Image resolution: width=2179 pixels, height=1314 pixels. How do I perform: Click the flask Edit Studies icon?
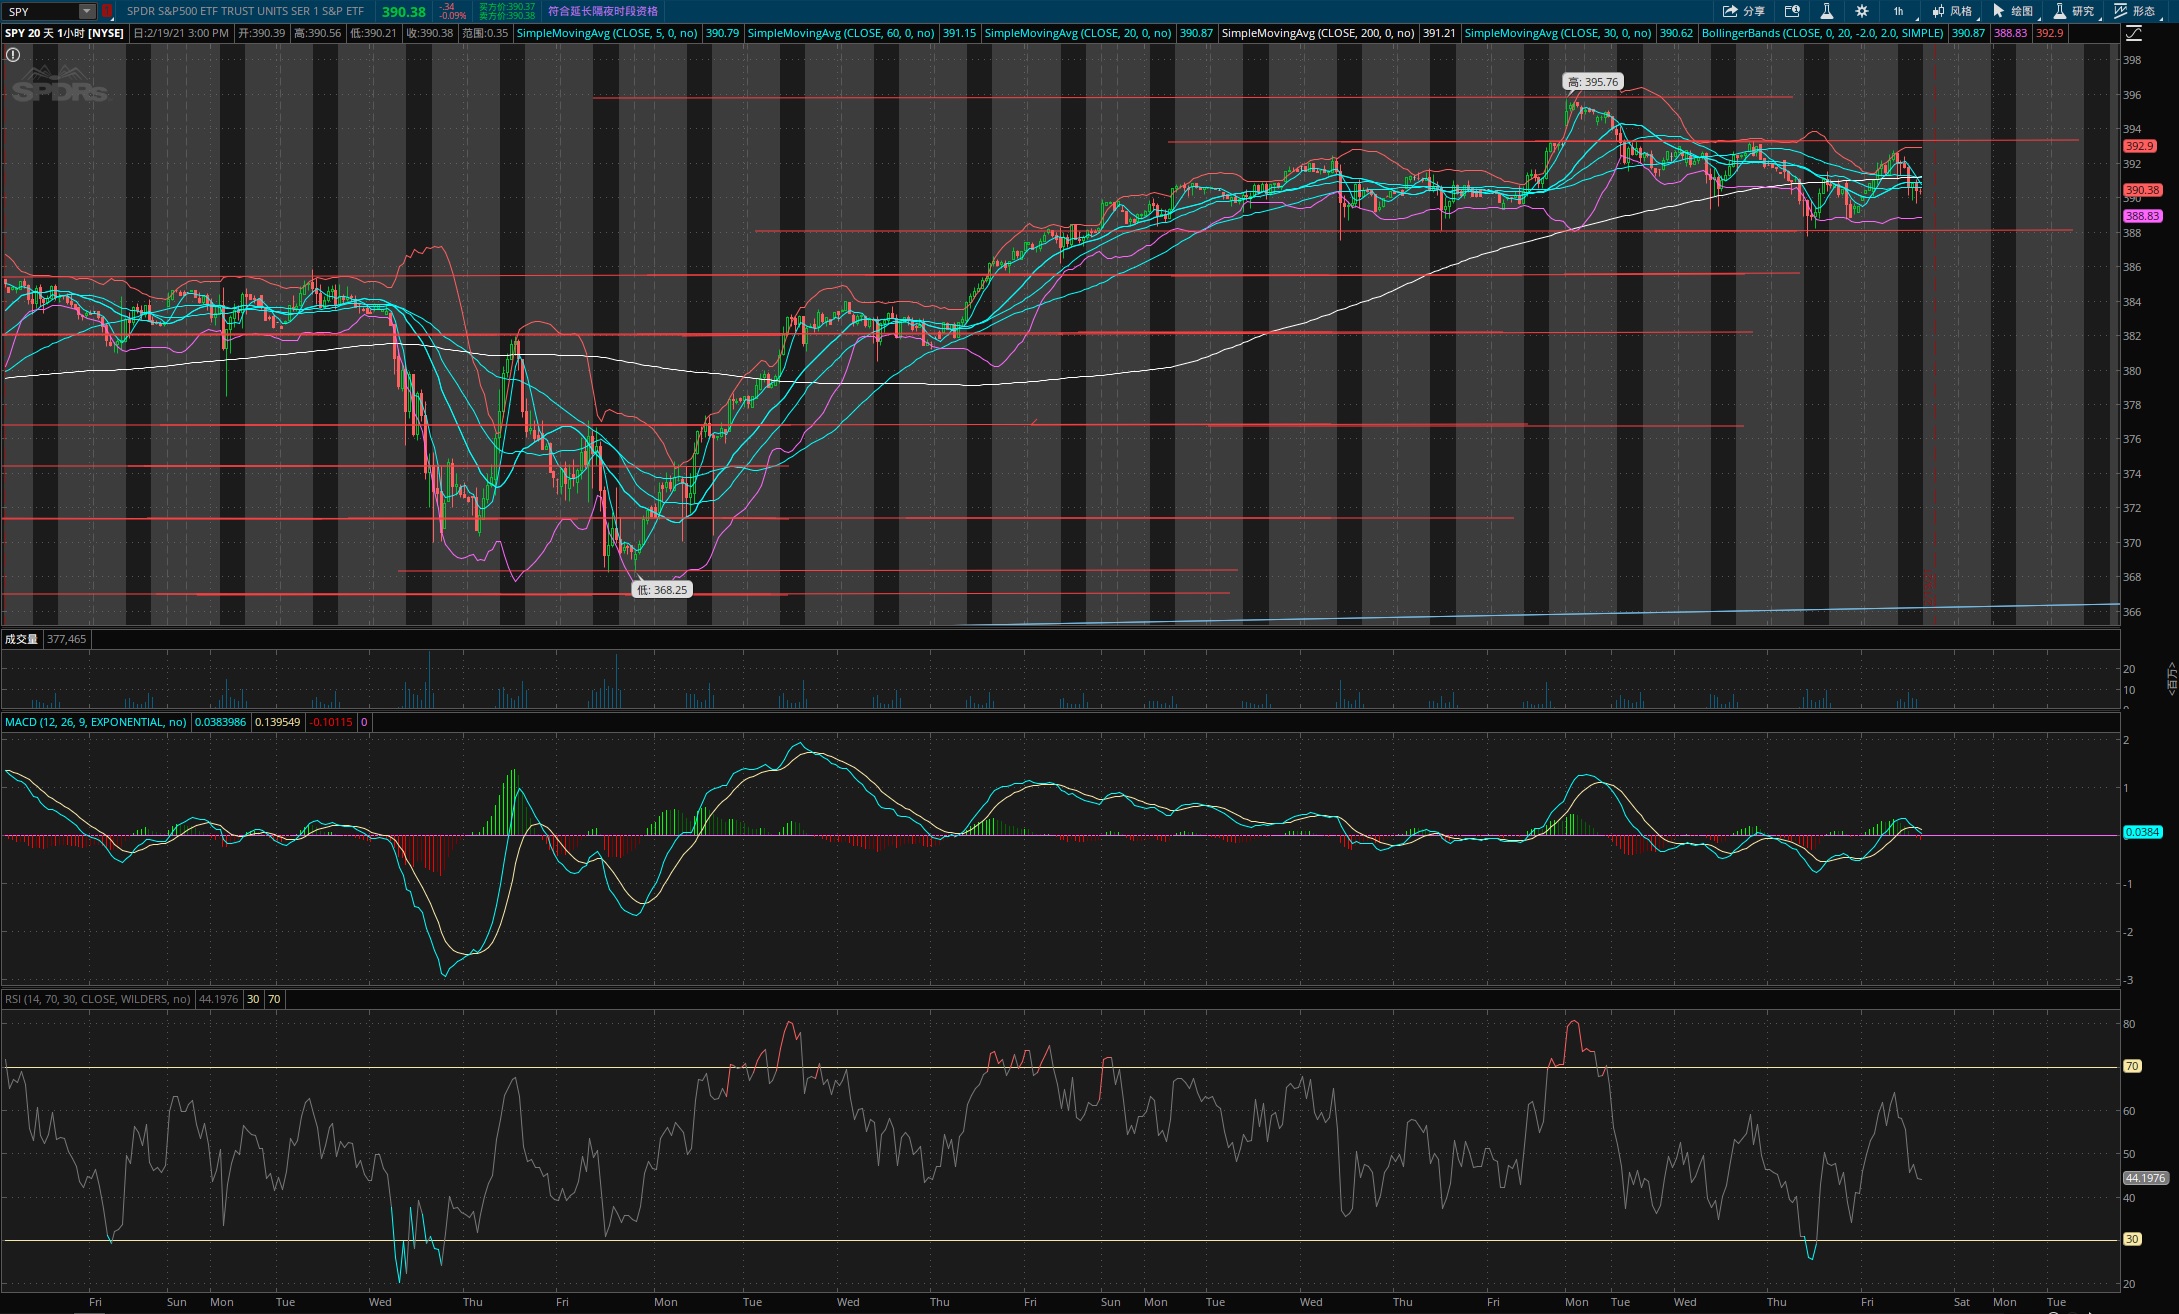1826,11
